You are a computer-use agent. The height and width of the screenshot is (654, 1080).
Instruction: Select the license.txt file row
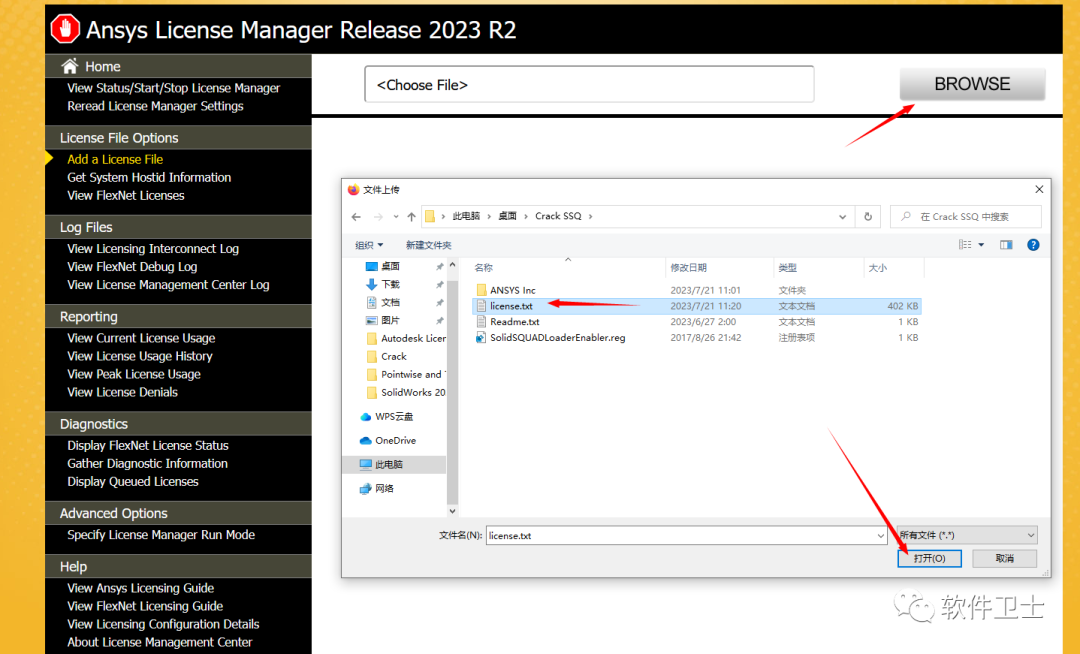pos(696,306)
